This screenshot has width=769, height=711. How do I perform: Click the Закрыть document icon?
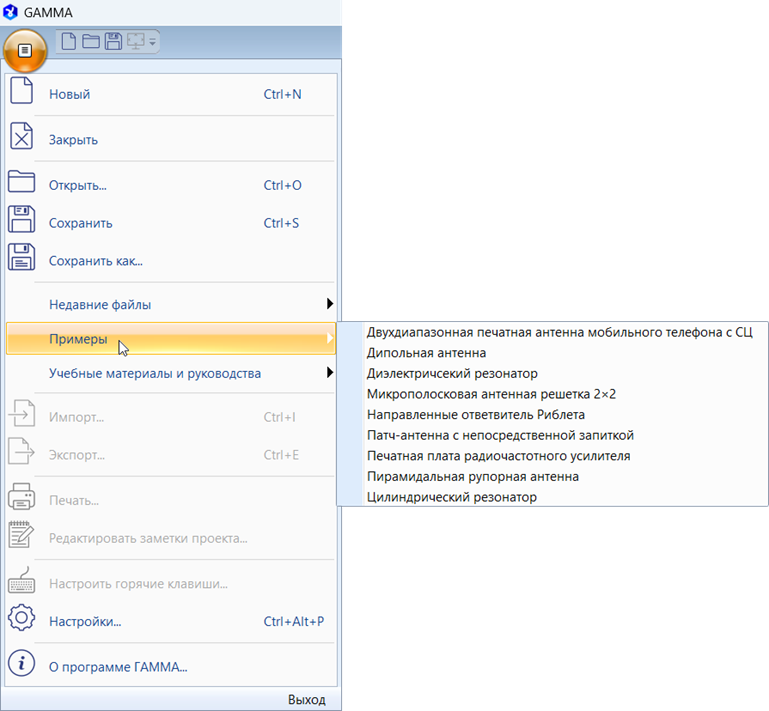(22, 139)
